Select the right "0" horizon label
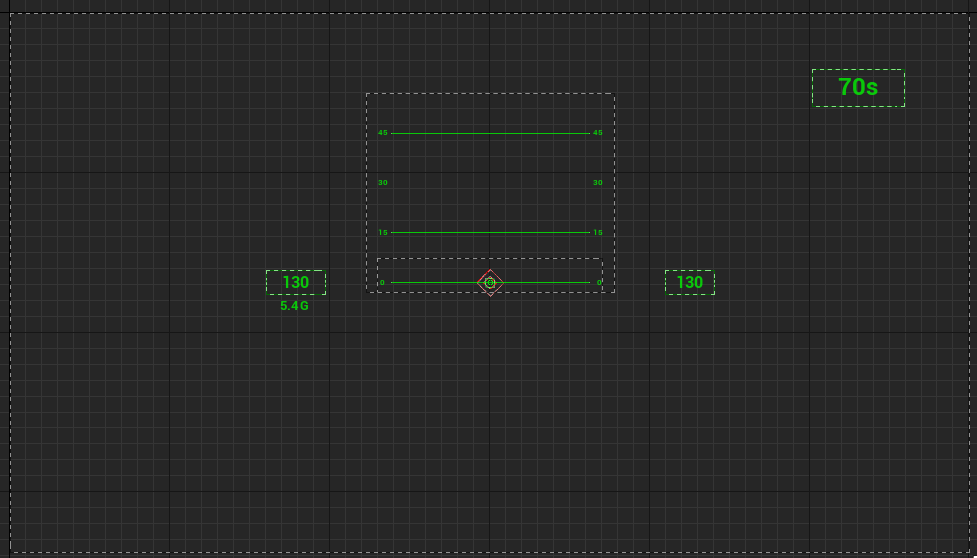 [x=599, y=283]
